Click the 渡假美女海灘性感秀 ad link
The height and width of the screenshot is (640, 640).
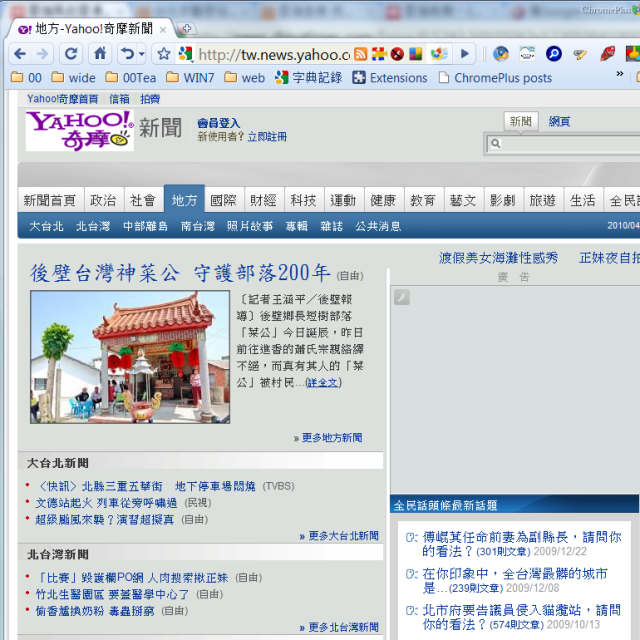pyautogui.click(x=498, y=258)
